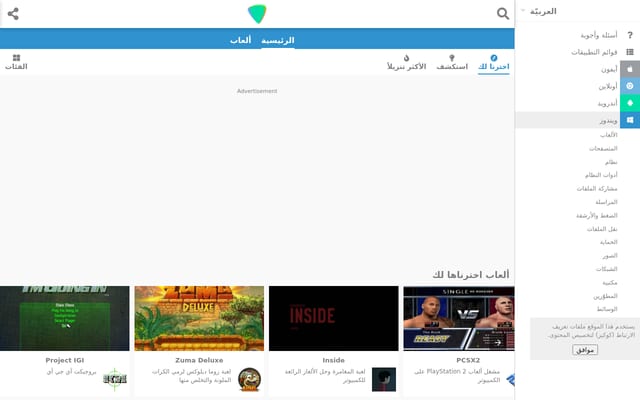
Task: Open الضغط والأرشفة category in sidebar
Action: click(597, 216)
